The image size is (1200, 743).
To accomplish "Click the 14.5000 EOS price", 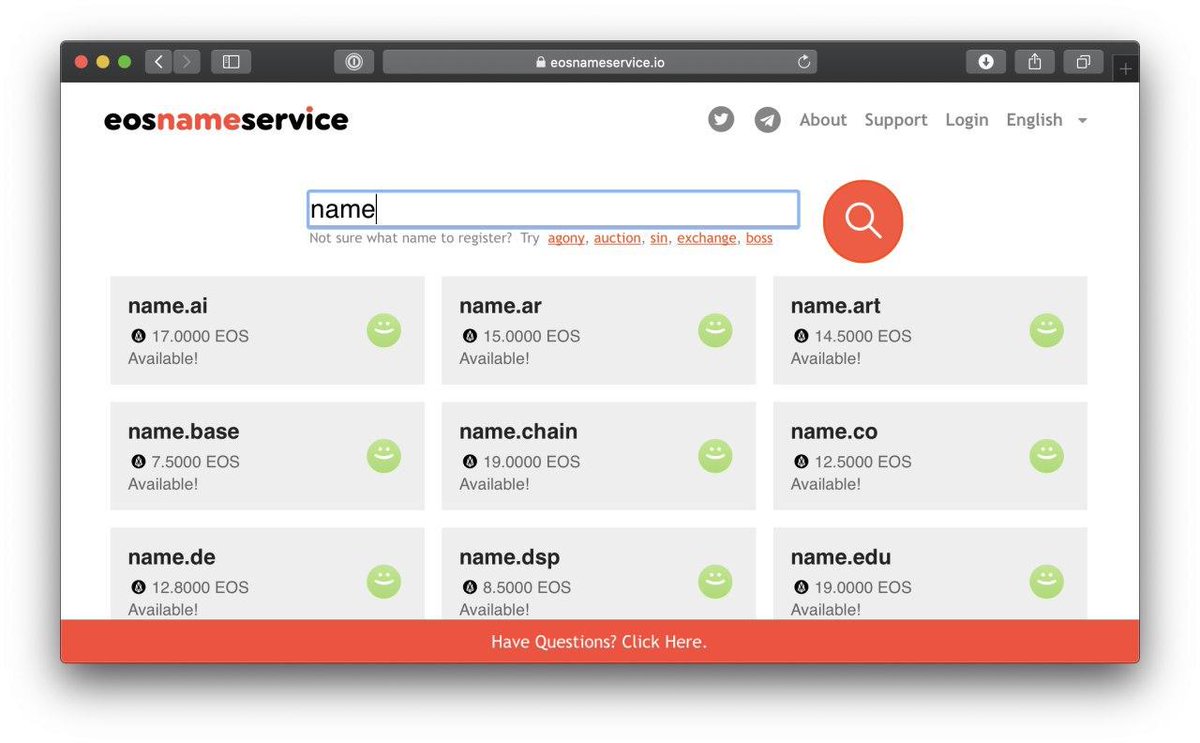I will [x=863, y=336].
